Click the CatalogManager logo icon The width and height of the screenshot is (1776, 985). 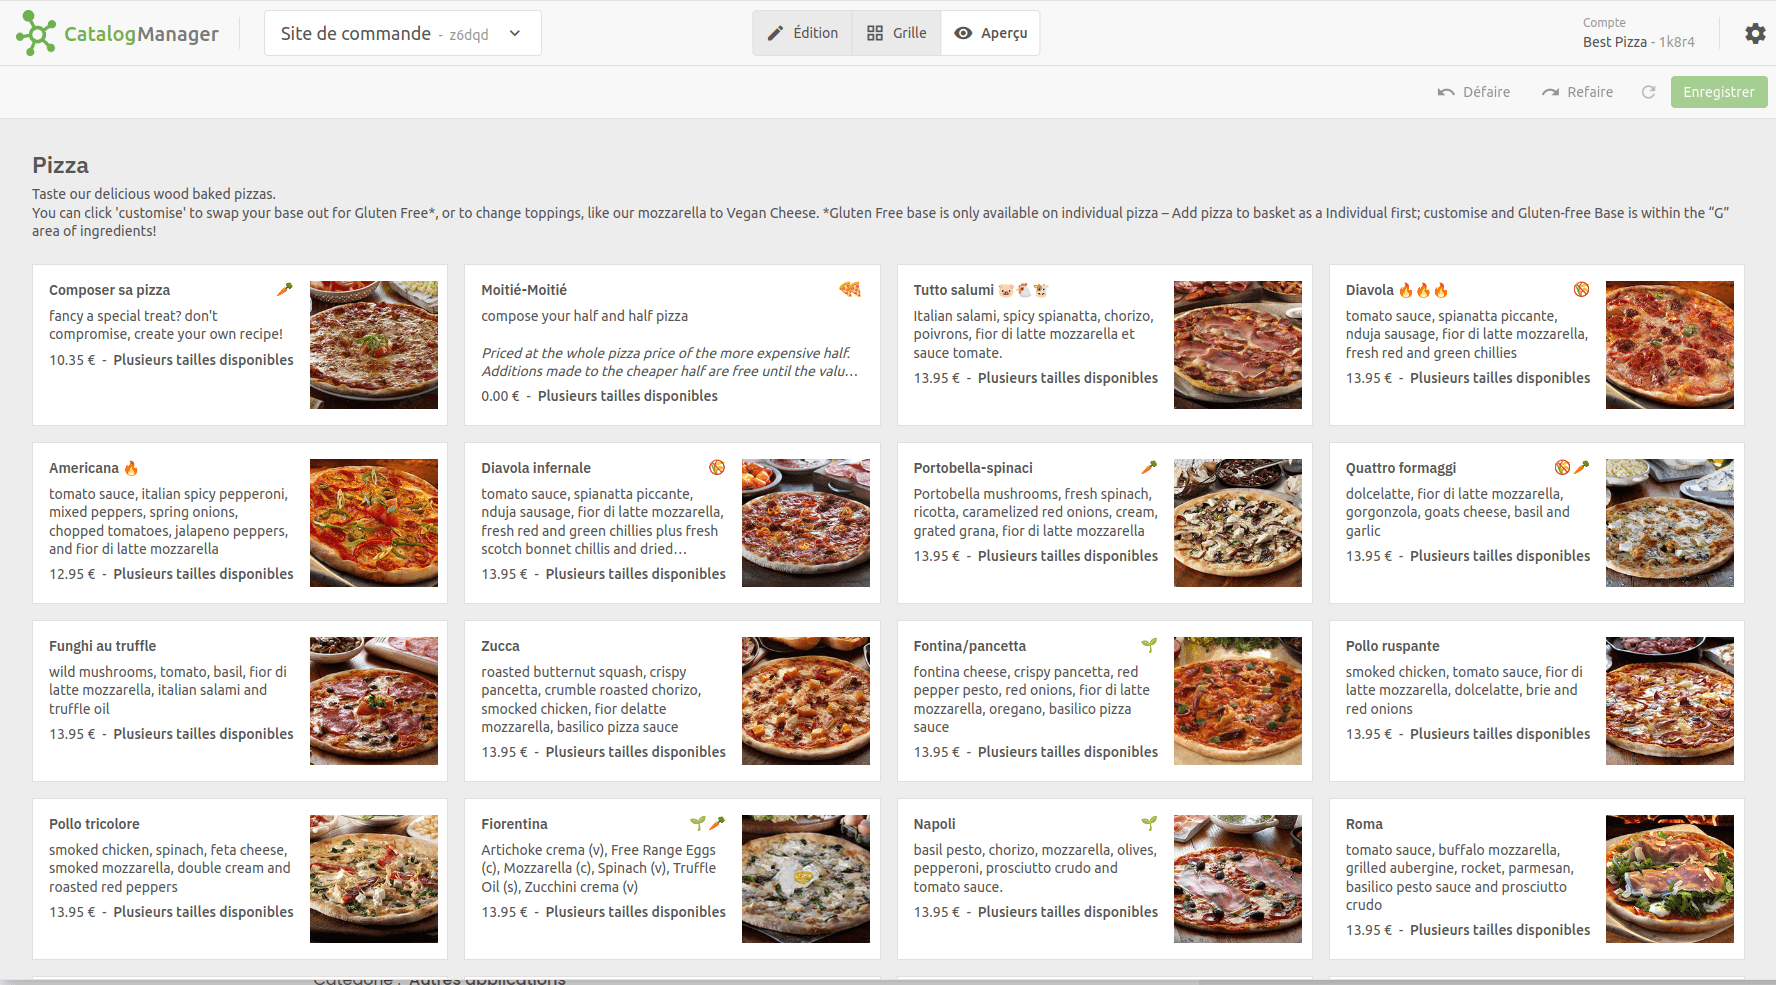36,33
